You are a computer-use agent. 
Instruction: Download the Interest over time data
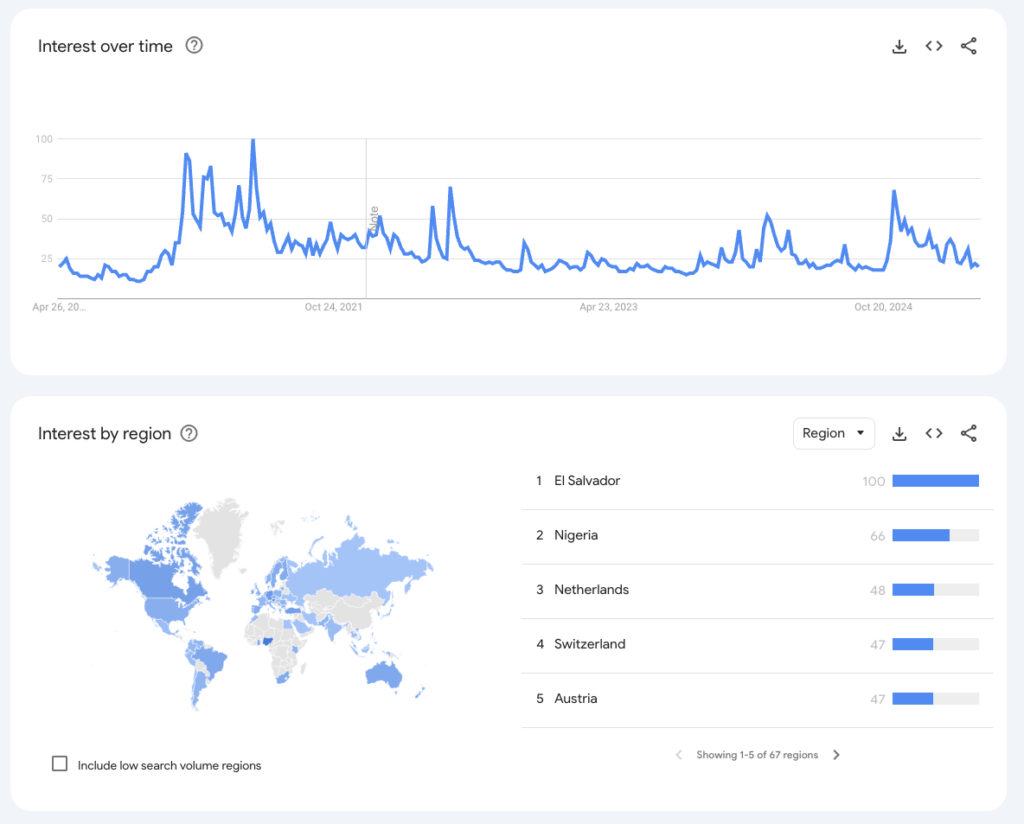899,46
